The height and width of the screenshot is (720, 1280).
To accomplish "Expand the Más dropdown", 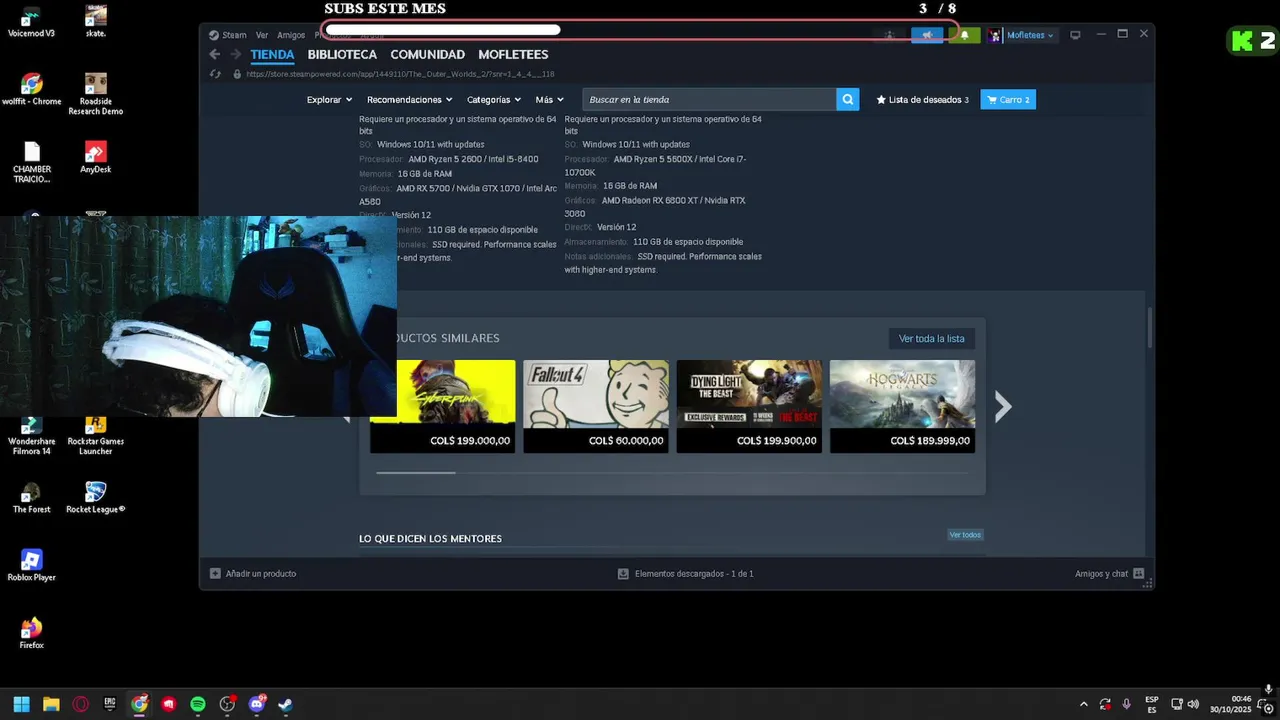I will (549, 99).
